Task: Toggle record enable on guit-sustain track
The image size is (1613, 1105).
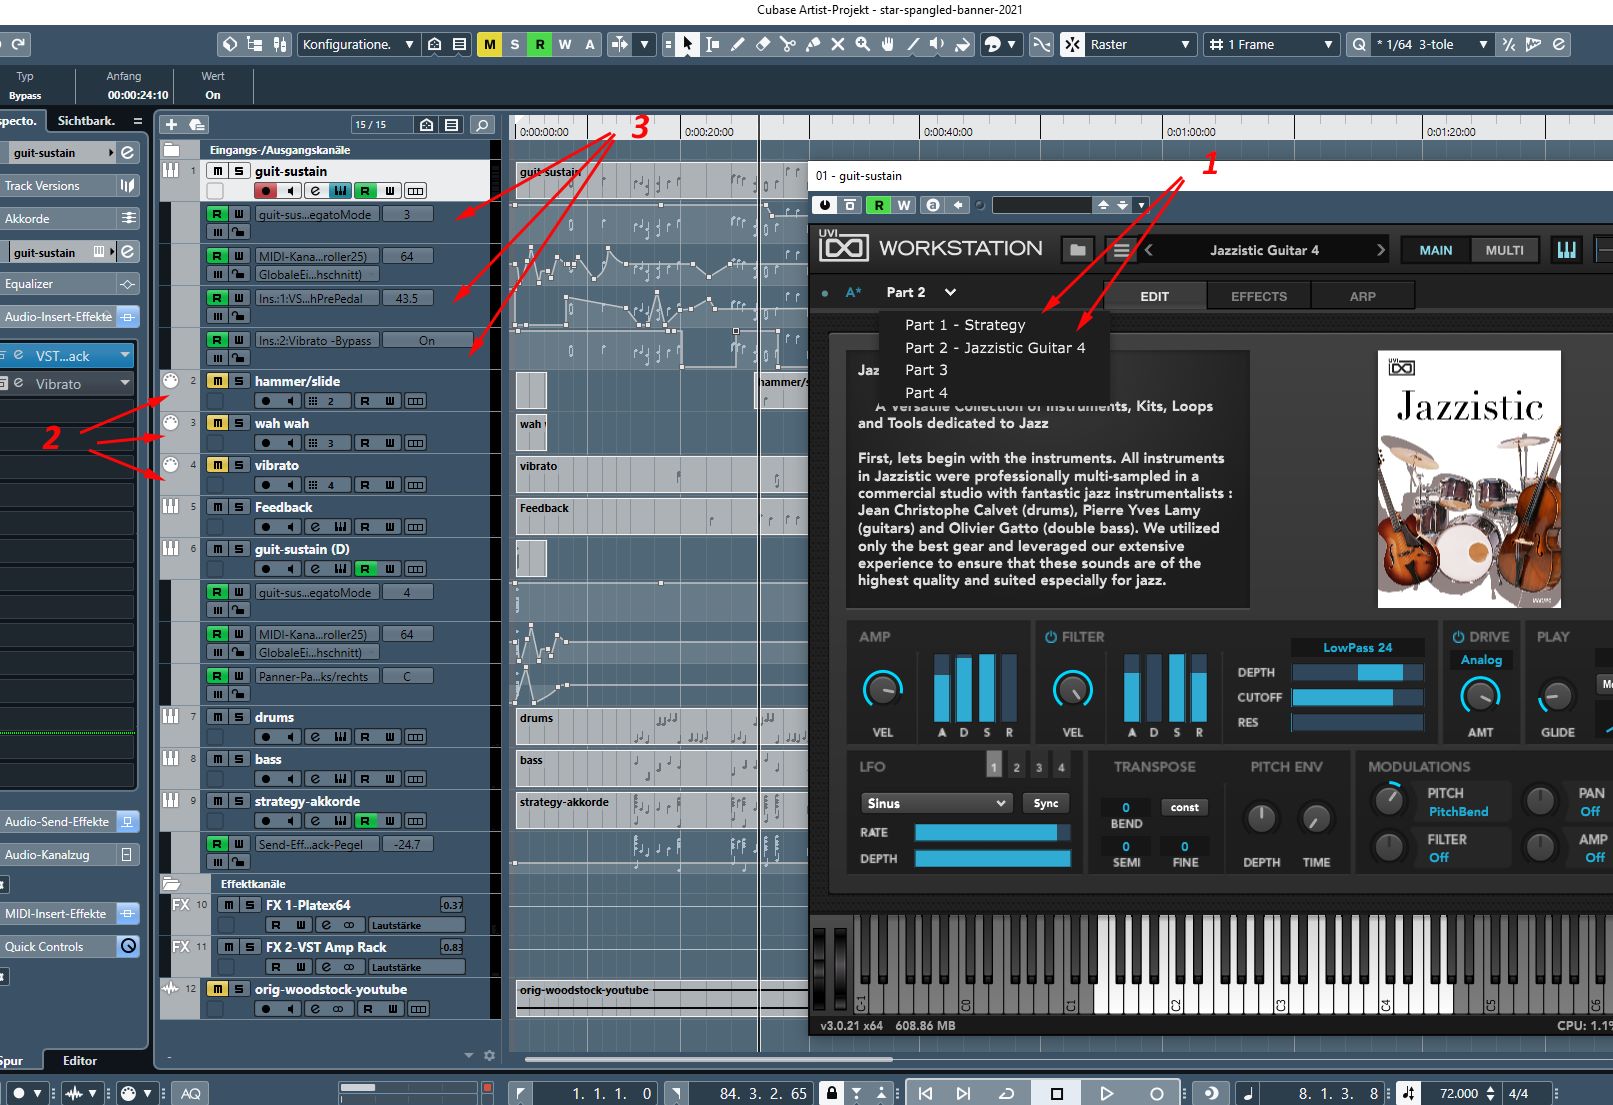Action: (x=265, y=190)
